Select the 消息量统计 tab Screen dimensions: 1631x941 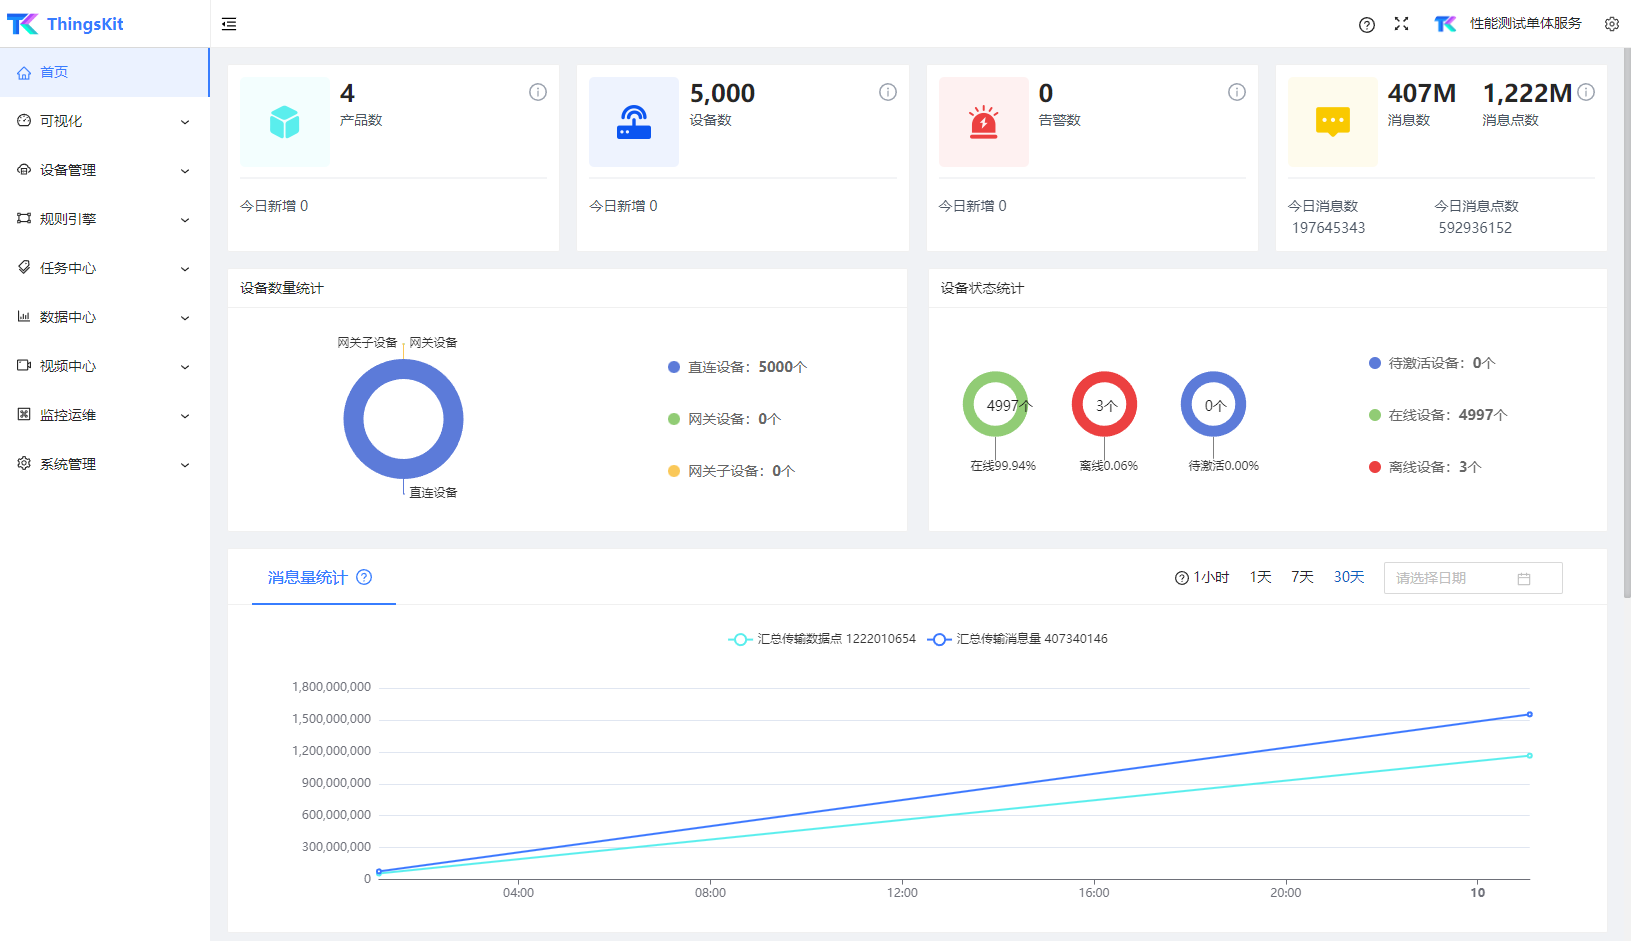pos(307,577)
